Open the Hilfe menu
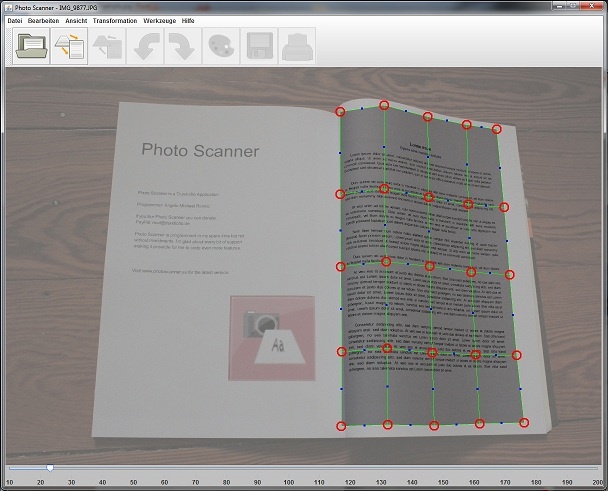 pos(188,21)
